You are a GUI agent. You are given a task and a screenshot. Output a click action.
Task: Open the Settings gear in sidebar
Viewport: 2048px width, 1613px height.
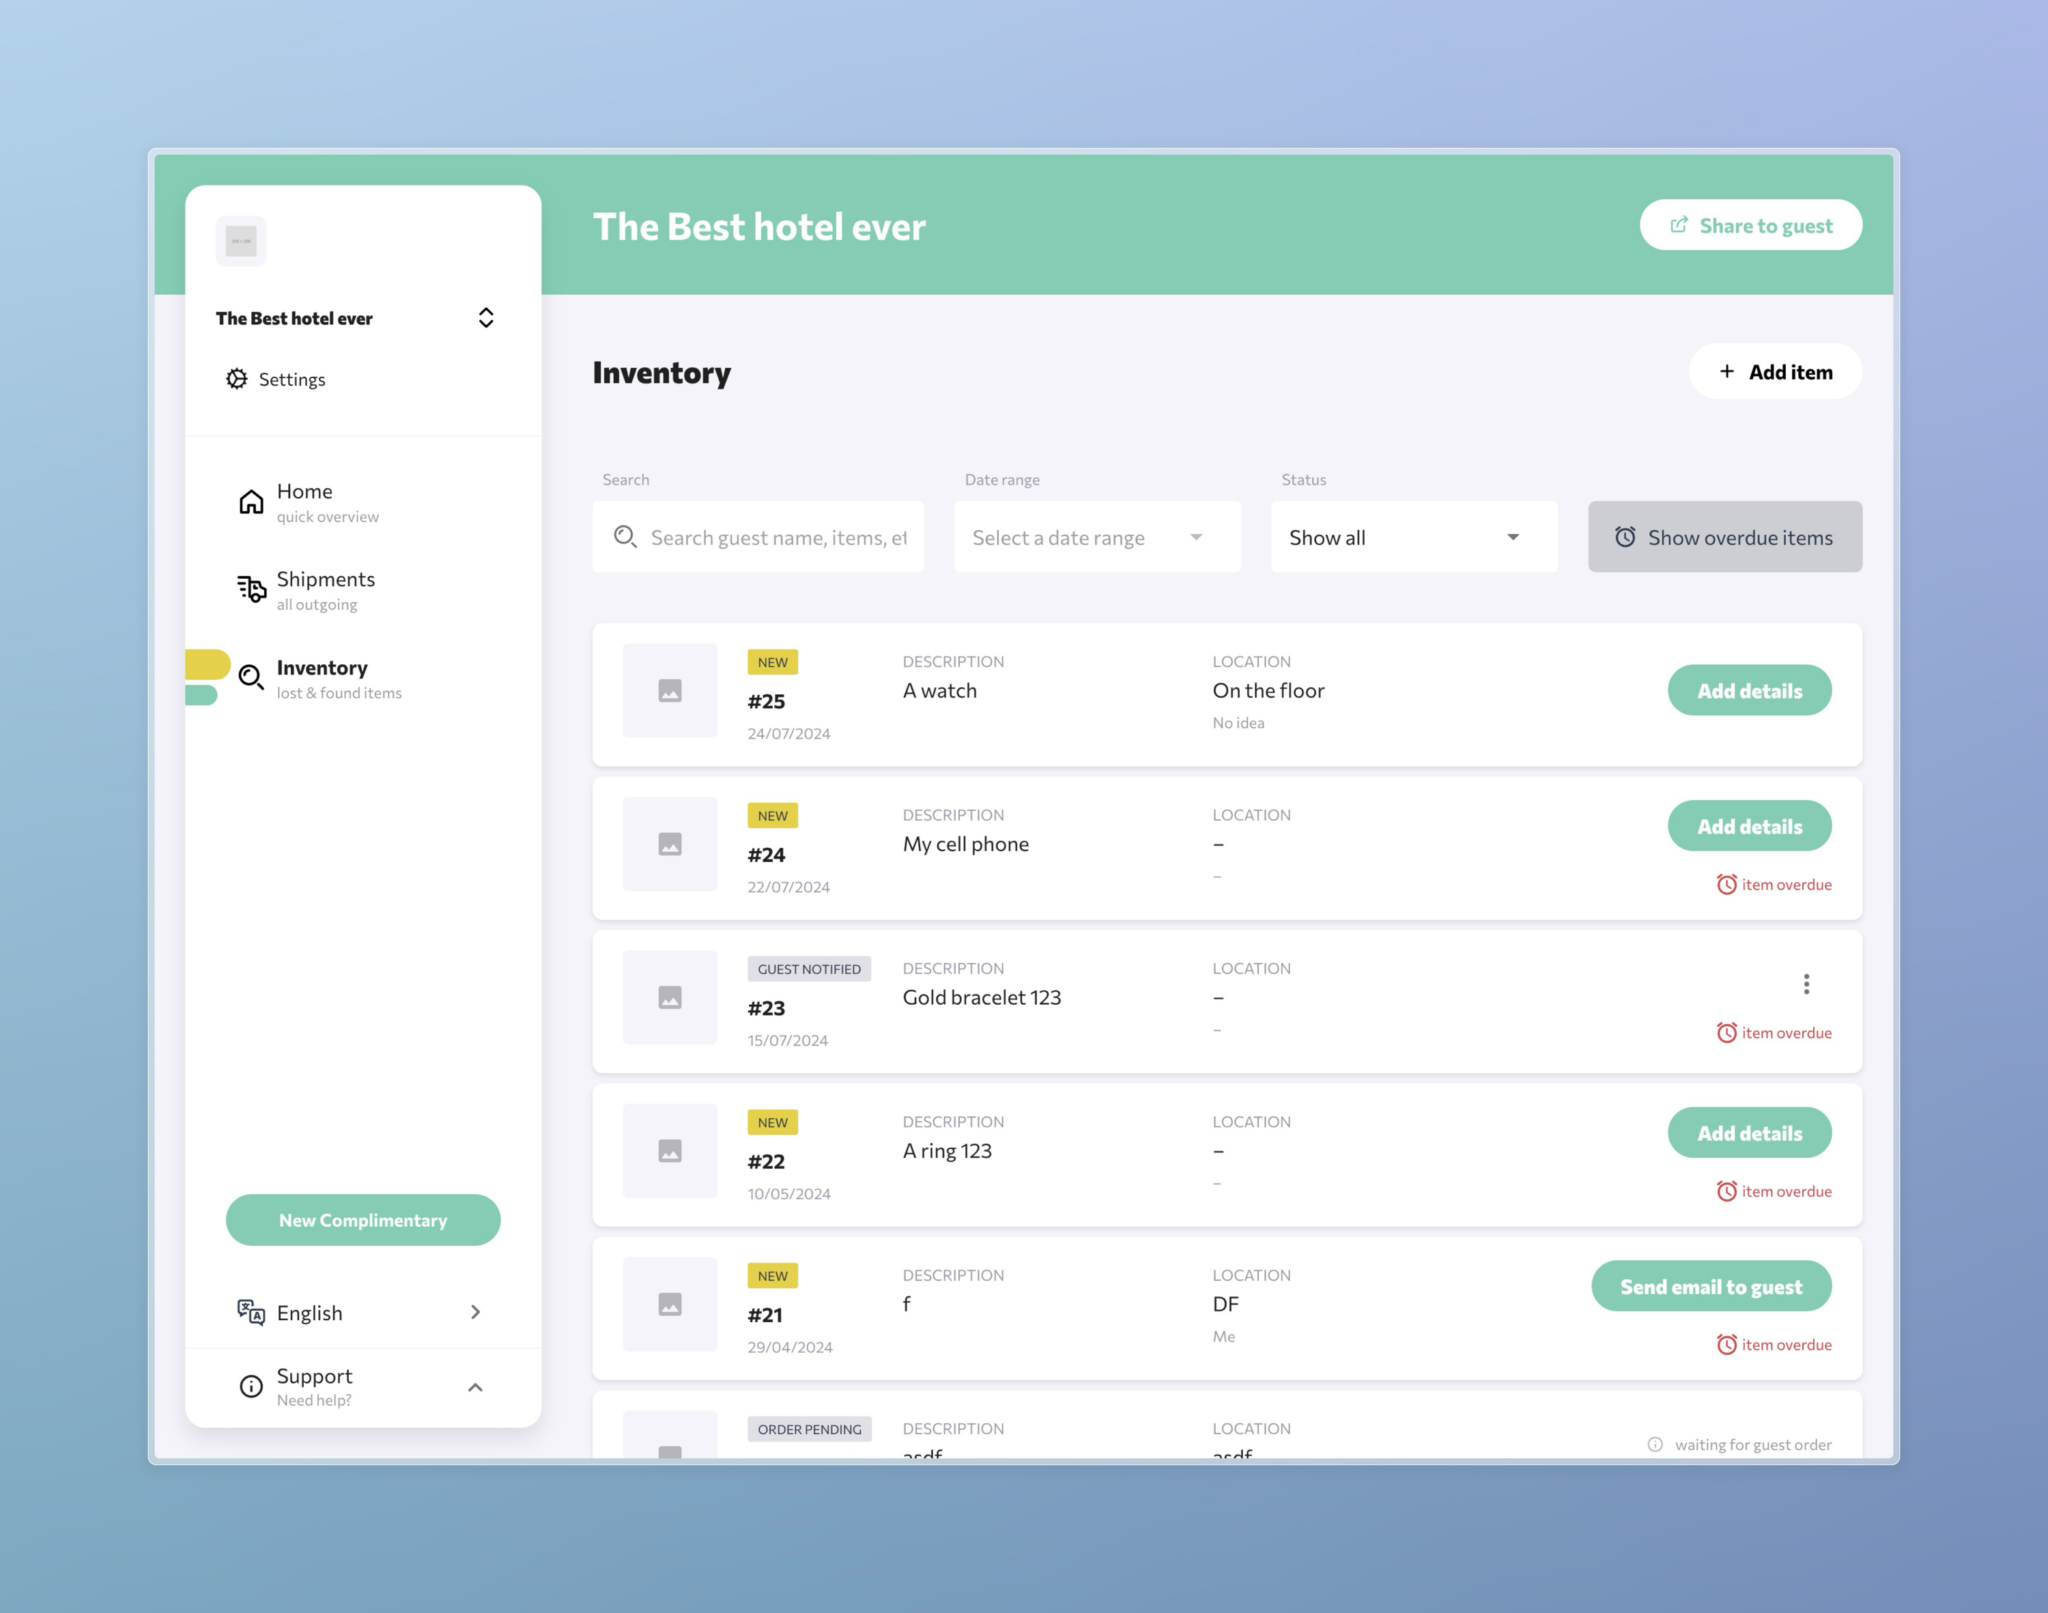coord(237,379)
